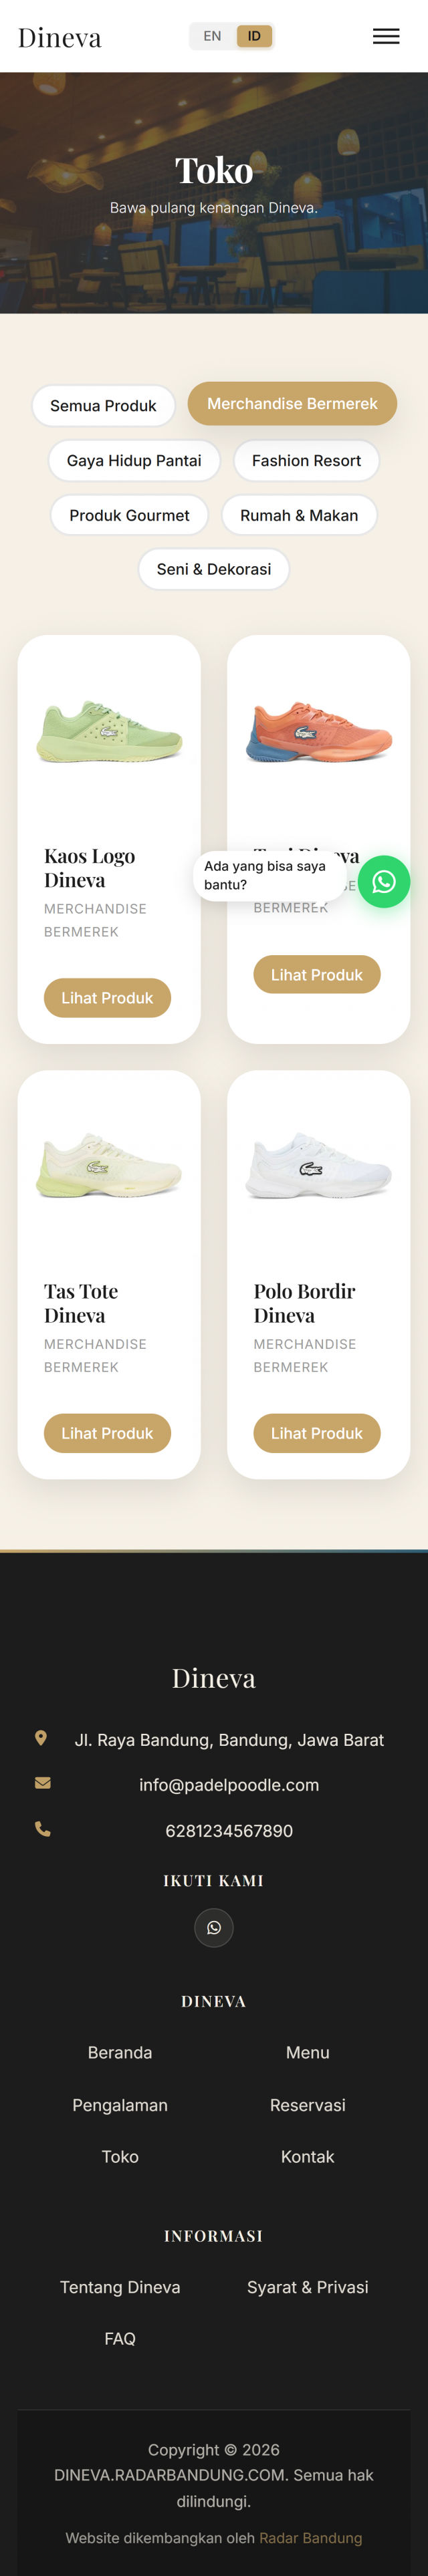Click Lihat Produk for Kaos Logo Dineva
428x2576 pixels.
click(107, 997)
